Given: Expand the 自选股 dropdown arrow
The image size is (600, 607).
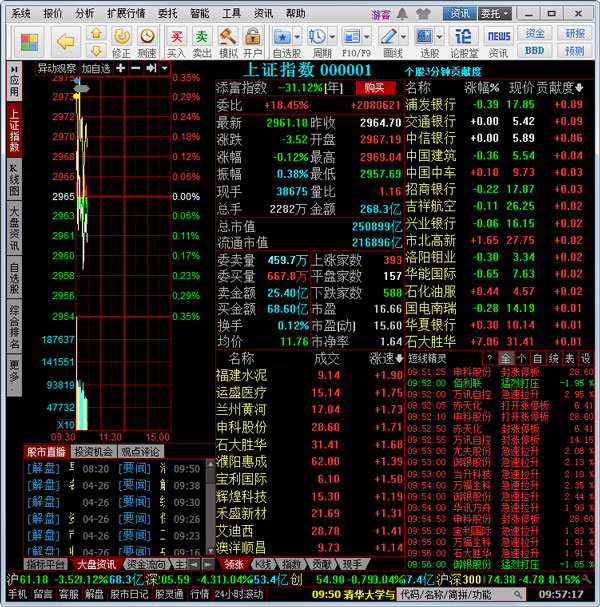Looking at the screenshot, I should click(297, 37).
